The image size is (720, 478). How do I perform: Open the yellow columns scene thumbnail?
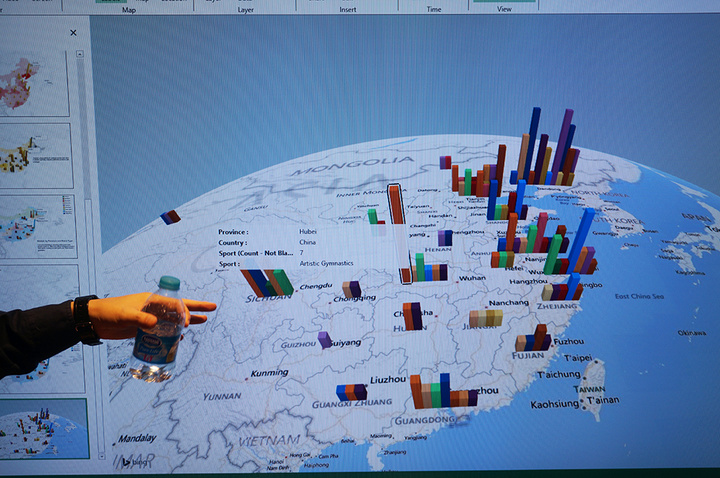pos(35,156)
